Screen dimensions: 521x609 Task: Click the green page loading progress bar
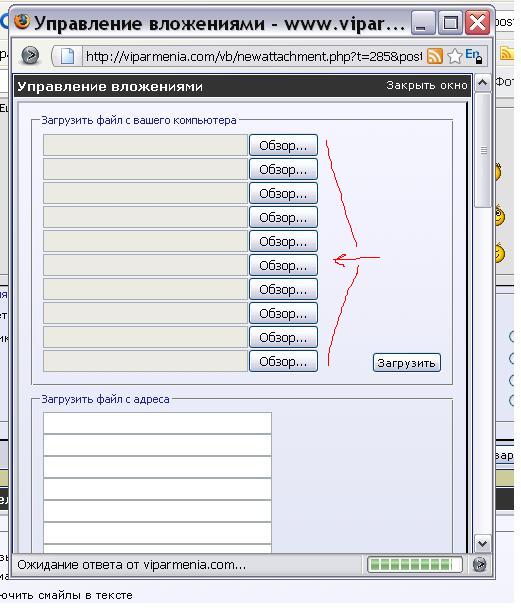[x=415, y=564]
